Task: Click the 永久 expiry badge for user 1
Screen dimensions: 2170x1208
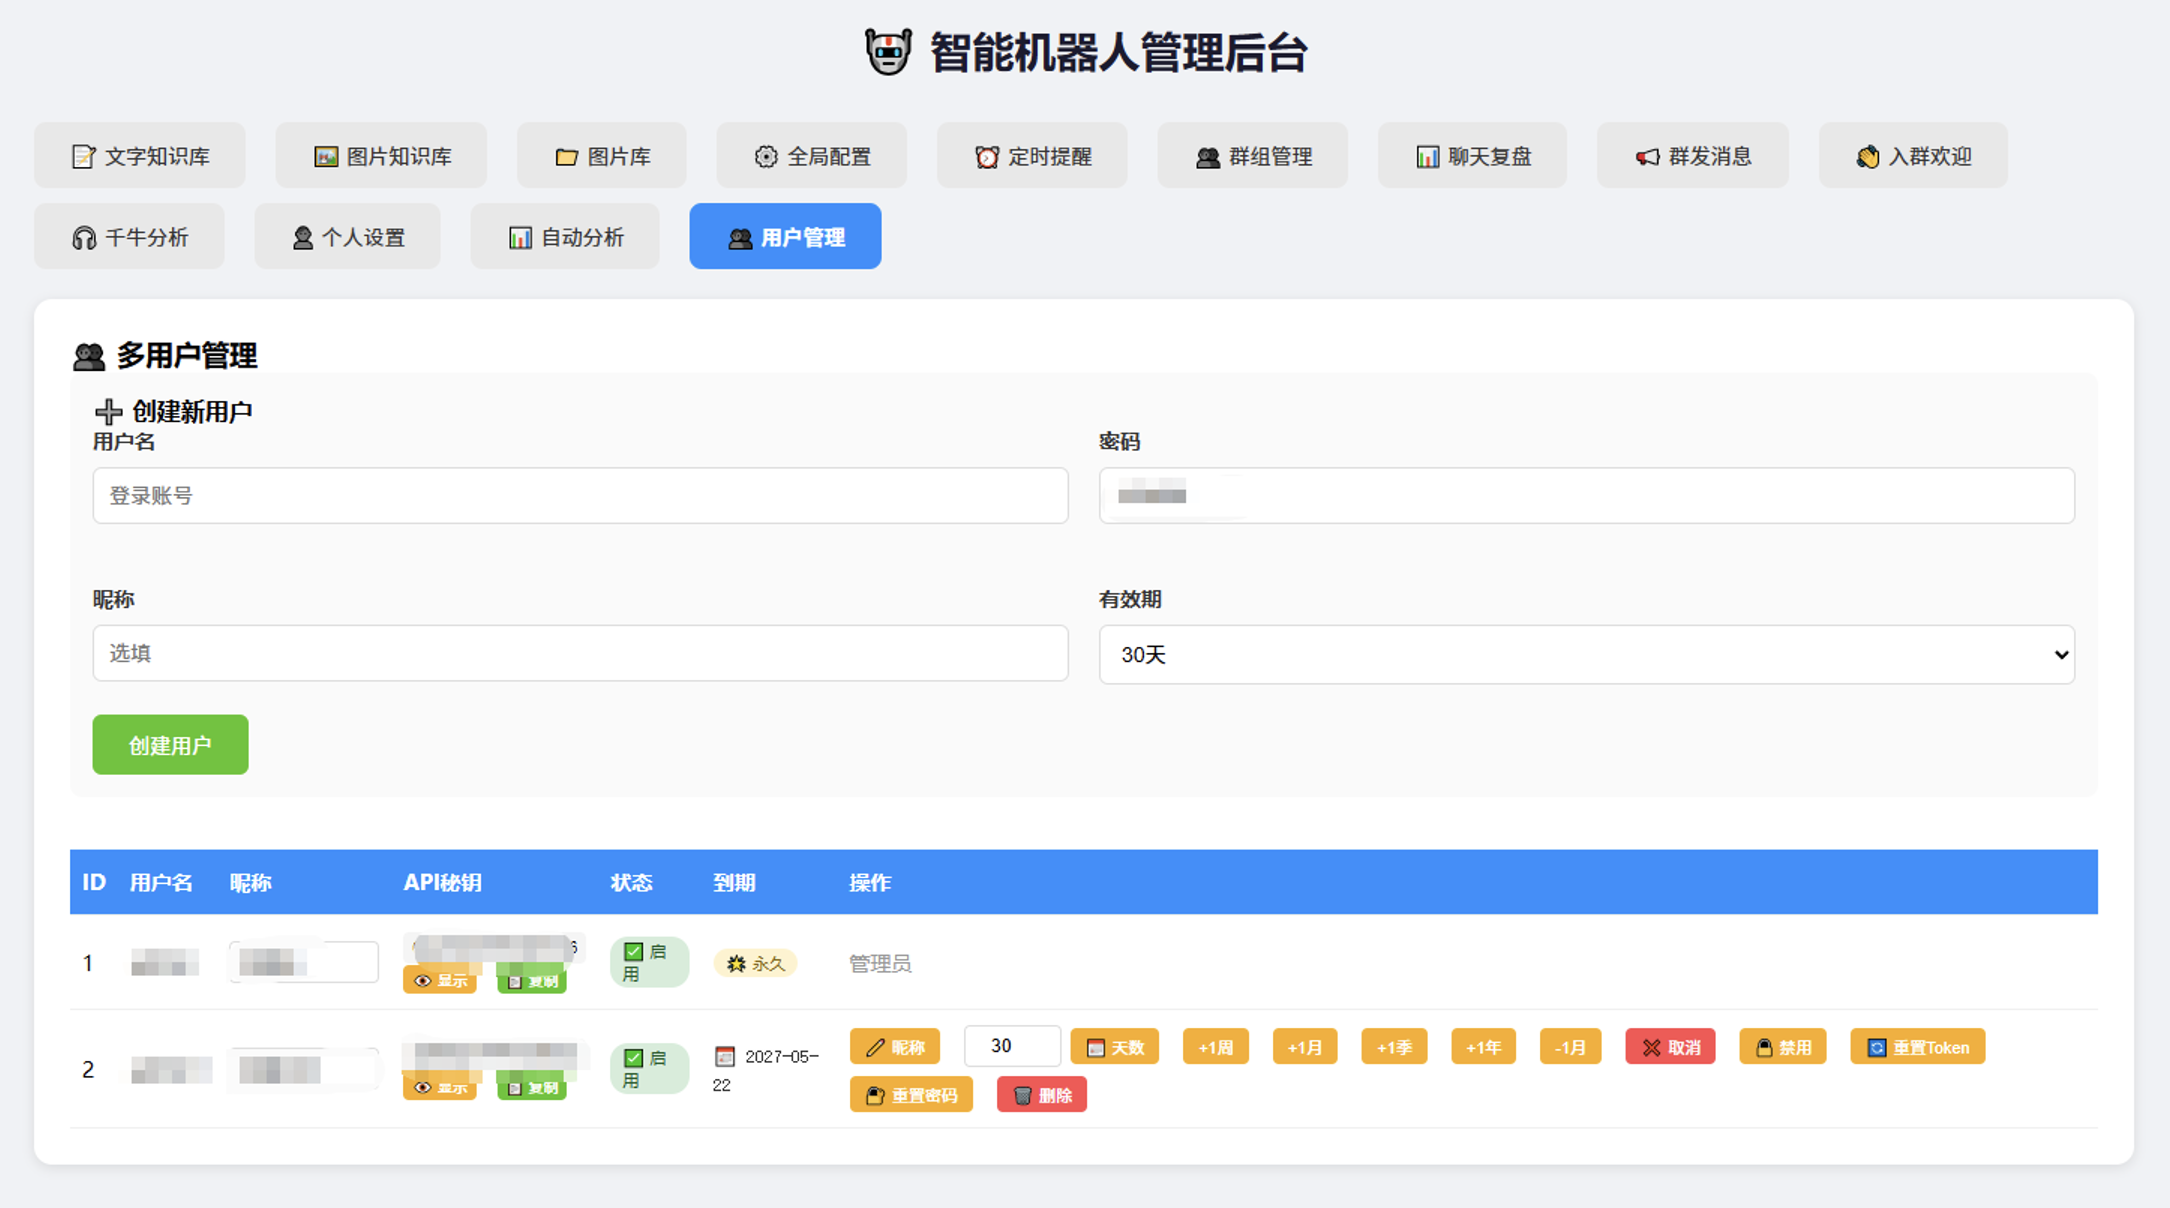Action: coord(755,964)
